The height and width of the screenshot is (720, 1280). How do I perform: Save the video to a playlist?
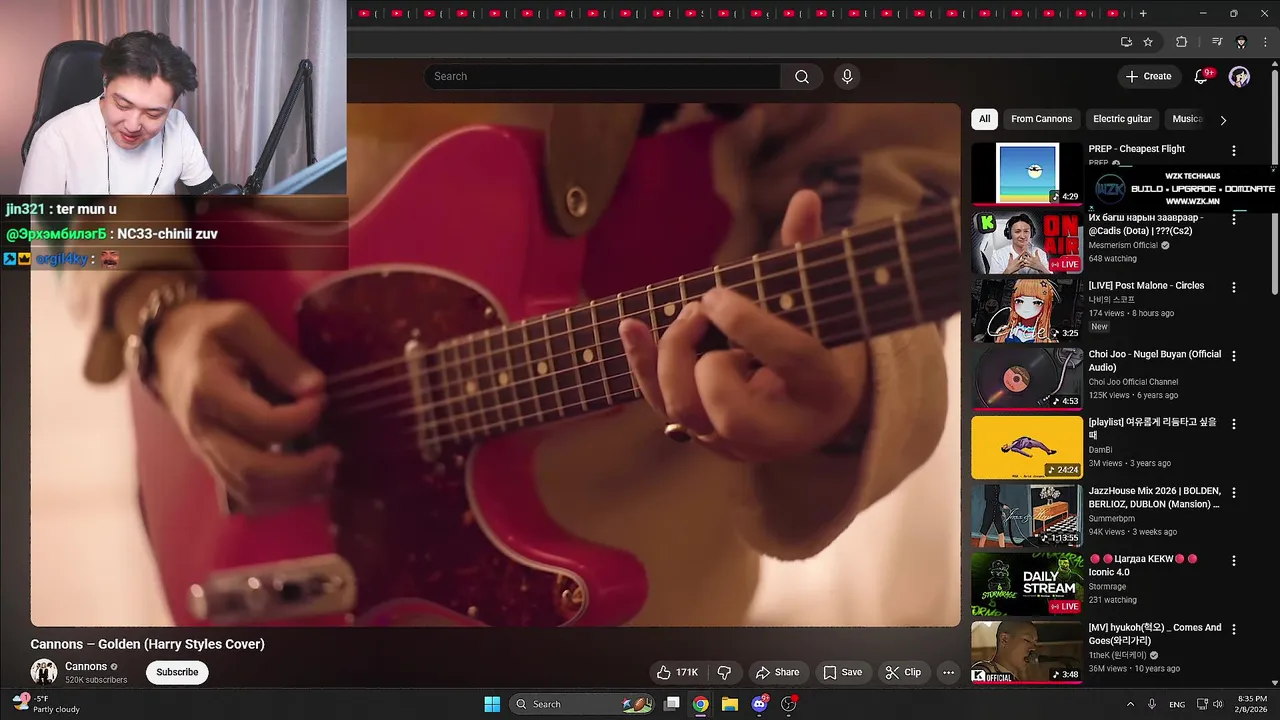[x=842, y=672]
